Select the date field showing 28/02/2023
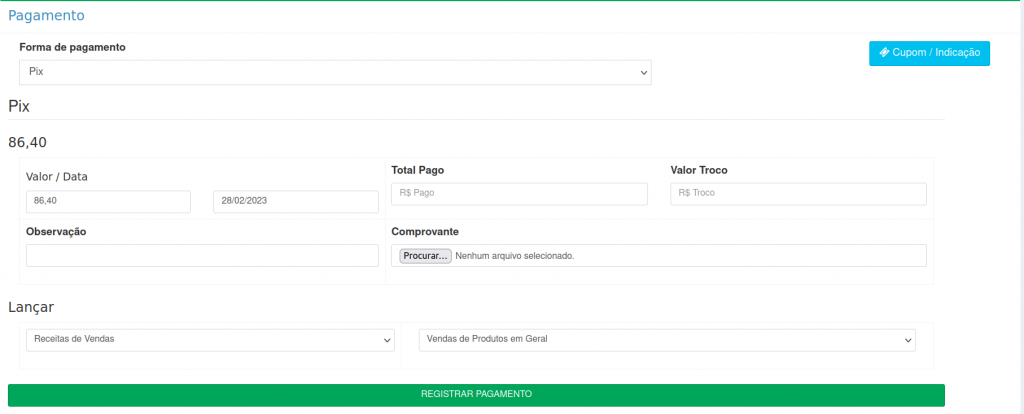The width and height of the screenshot is (1024, 414). [x=295, y=202]
